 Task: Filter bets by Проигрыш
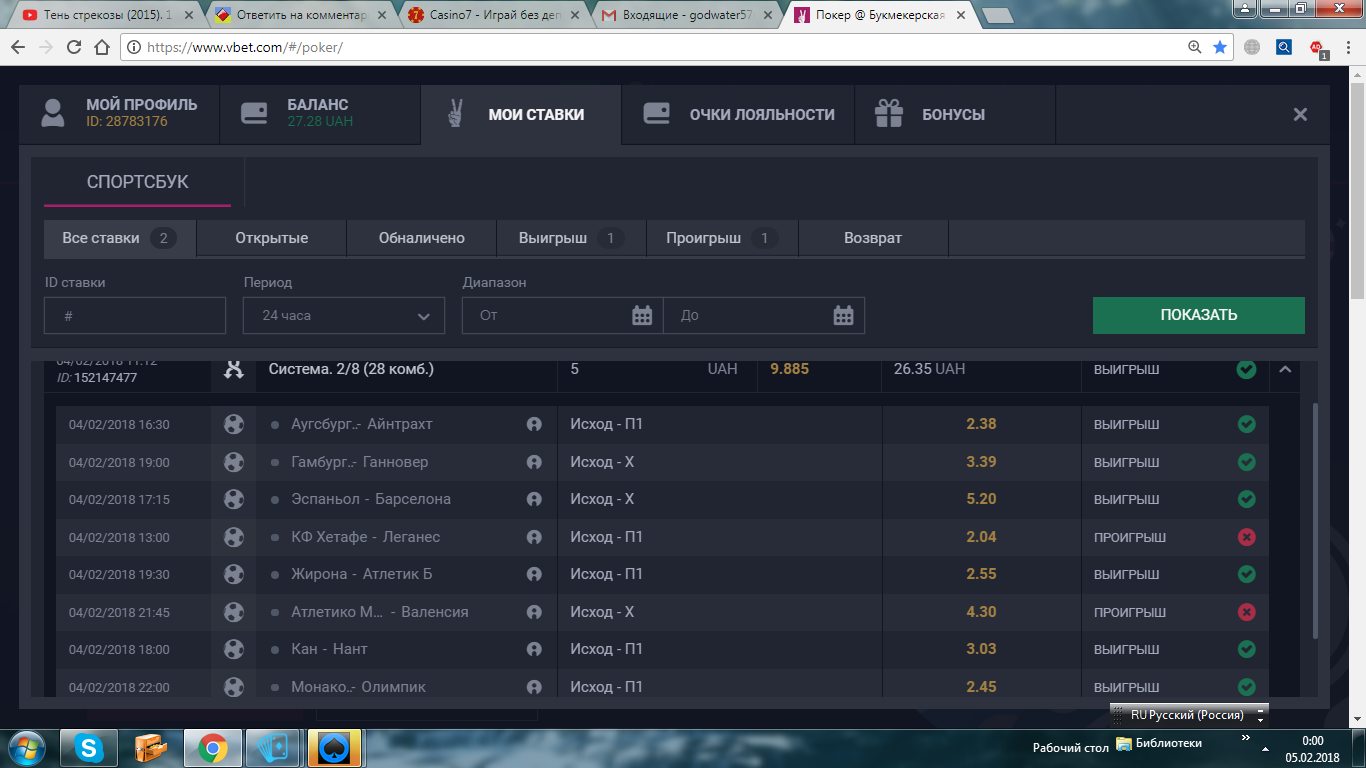click(x=722, y=238)
